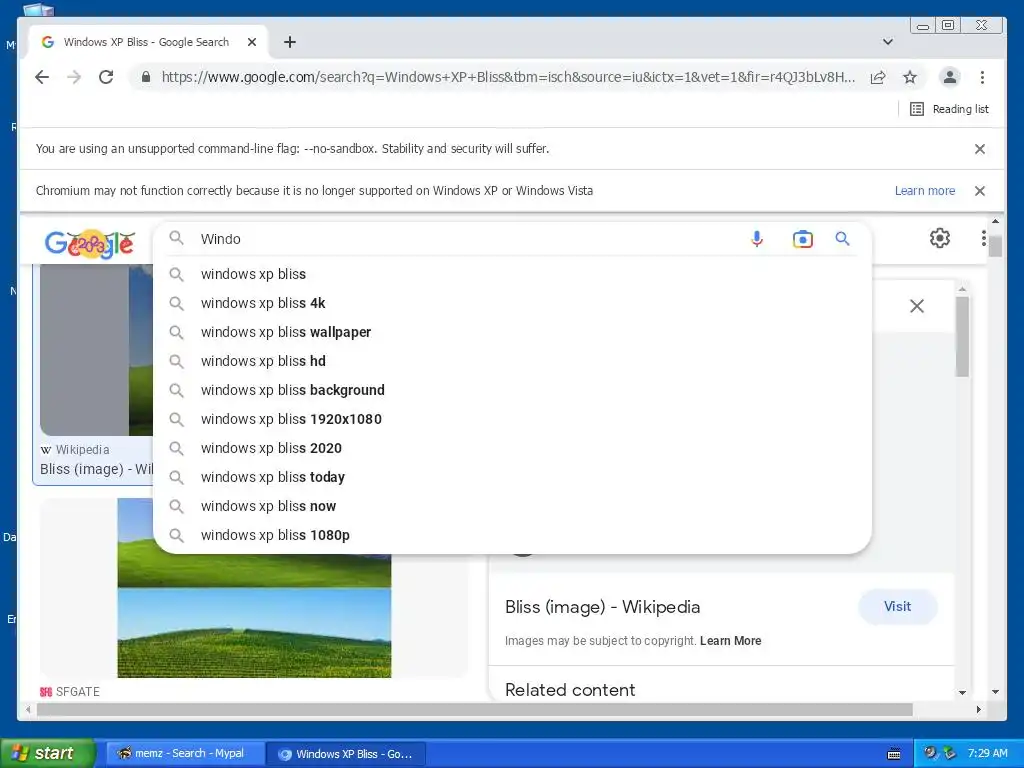The width and height of the screenshot is (1024, 768).
Task: Click magnifier icon beside 'wallpaper' suggestion
Action: point(176,332)
